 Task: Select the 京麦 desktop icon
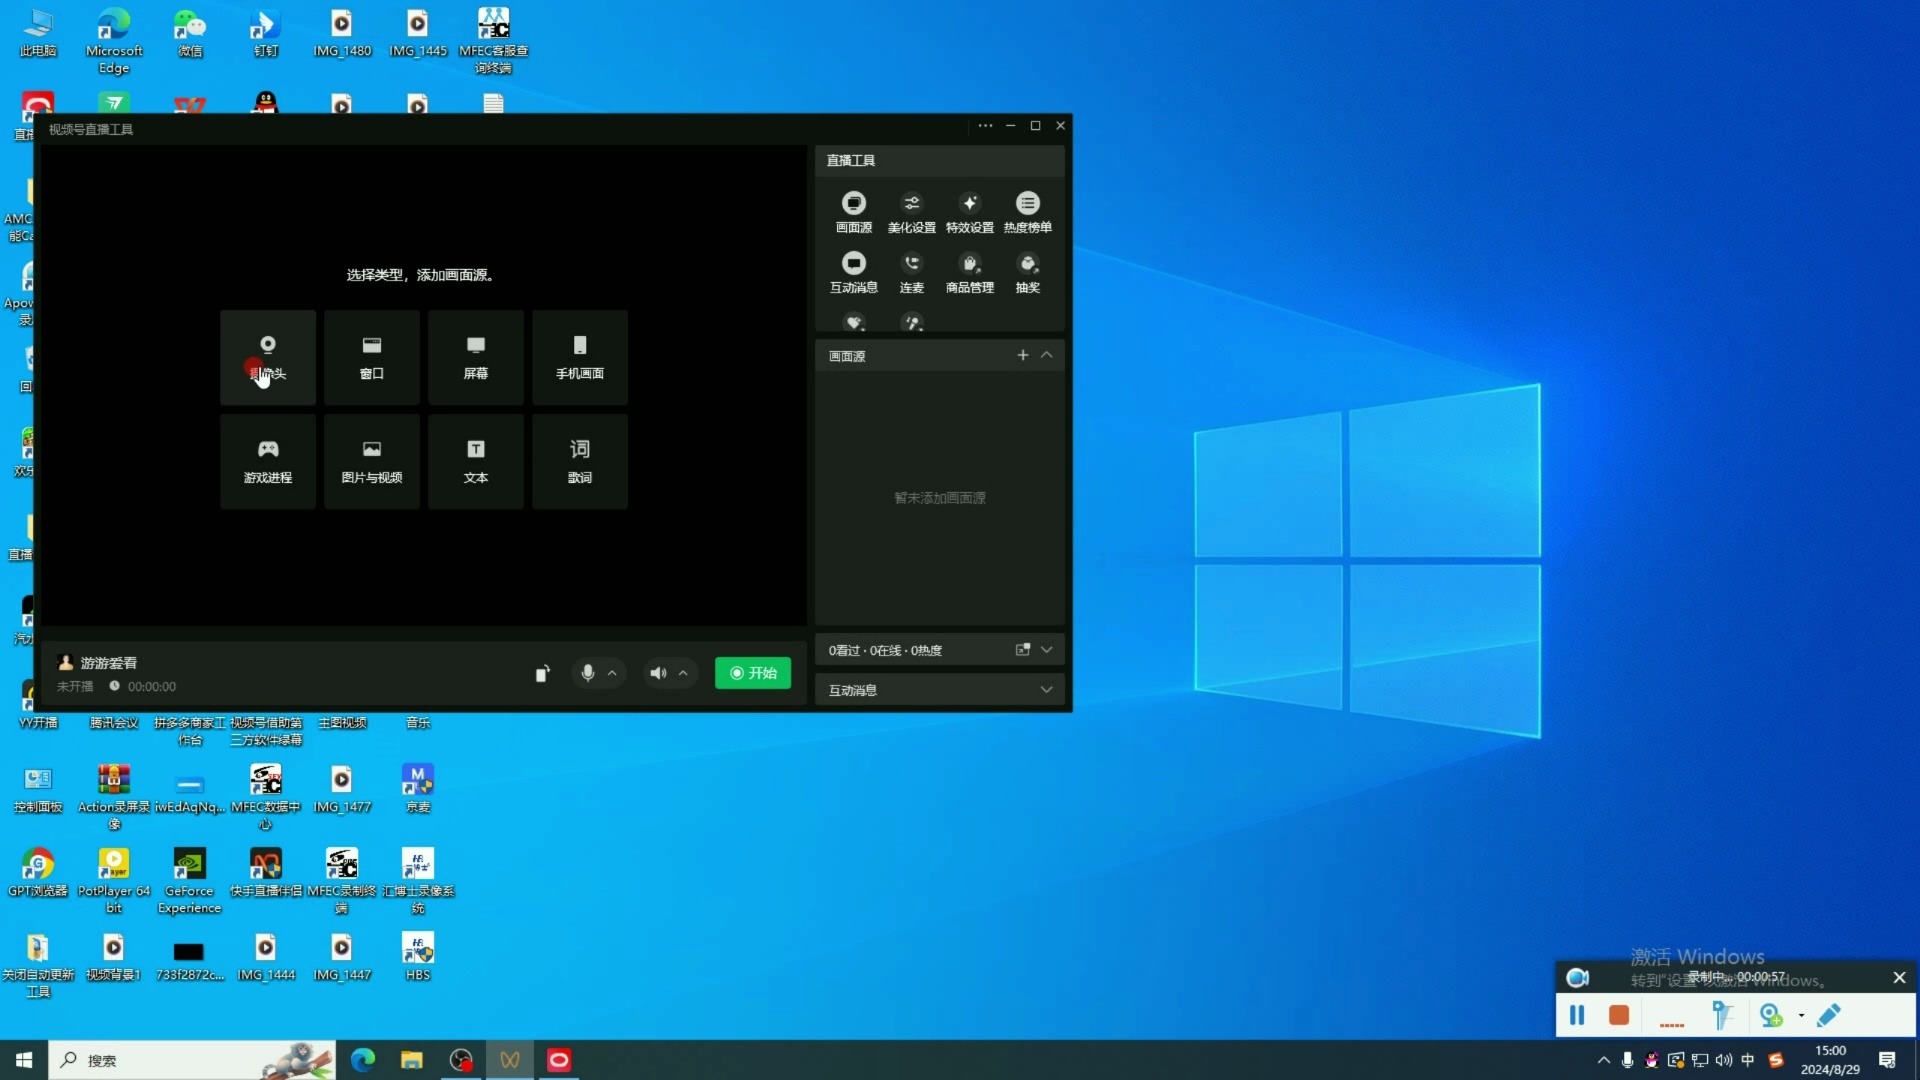(418, 789)
